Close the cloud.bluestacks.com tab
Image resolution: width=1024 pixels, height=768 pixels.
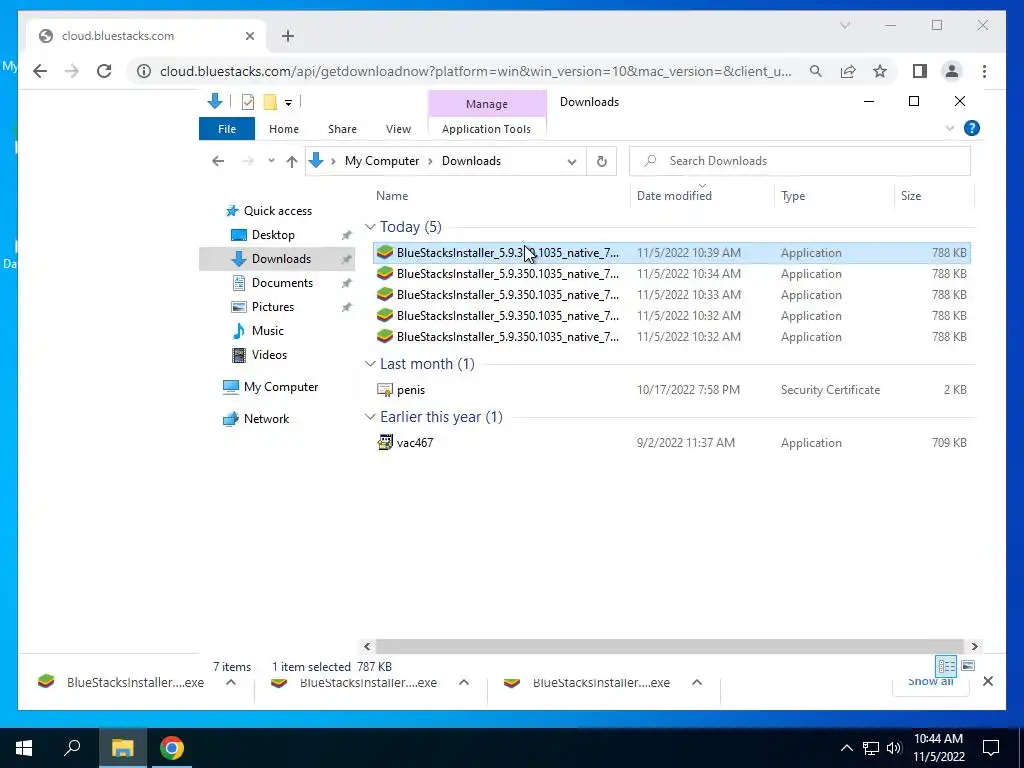[x=249, y=36]
